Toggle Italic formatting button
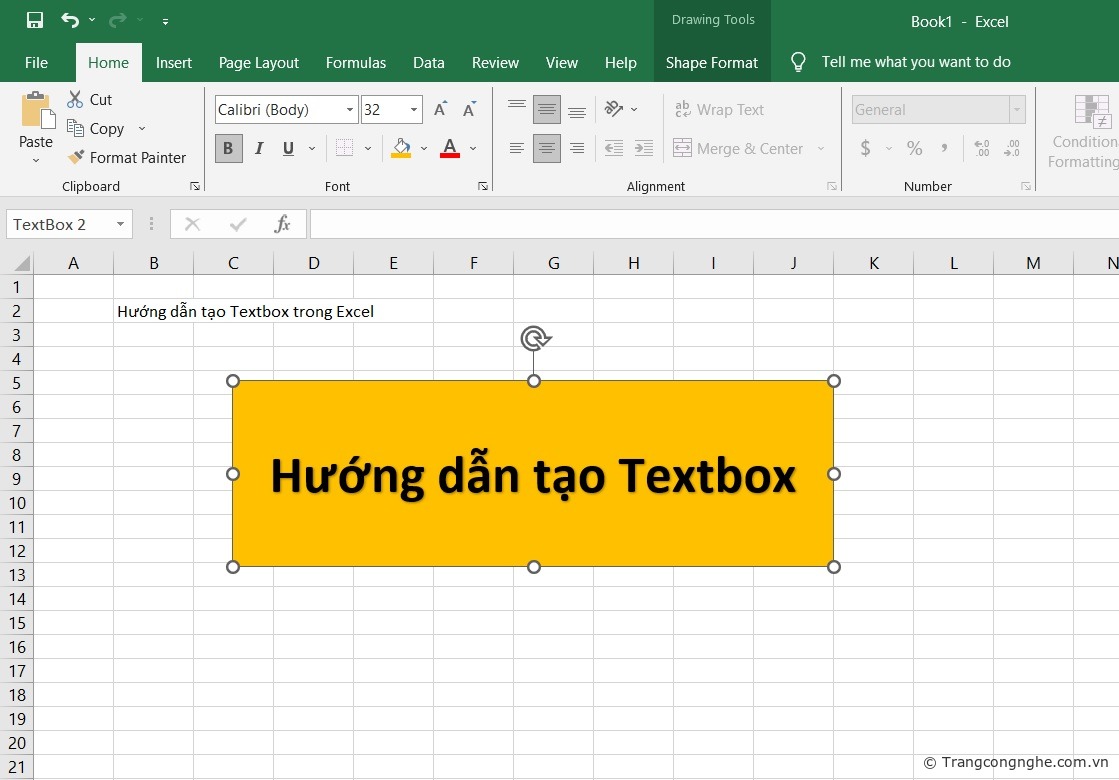This screenshot has width=1119, height=780. point(259,148)
